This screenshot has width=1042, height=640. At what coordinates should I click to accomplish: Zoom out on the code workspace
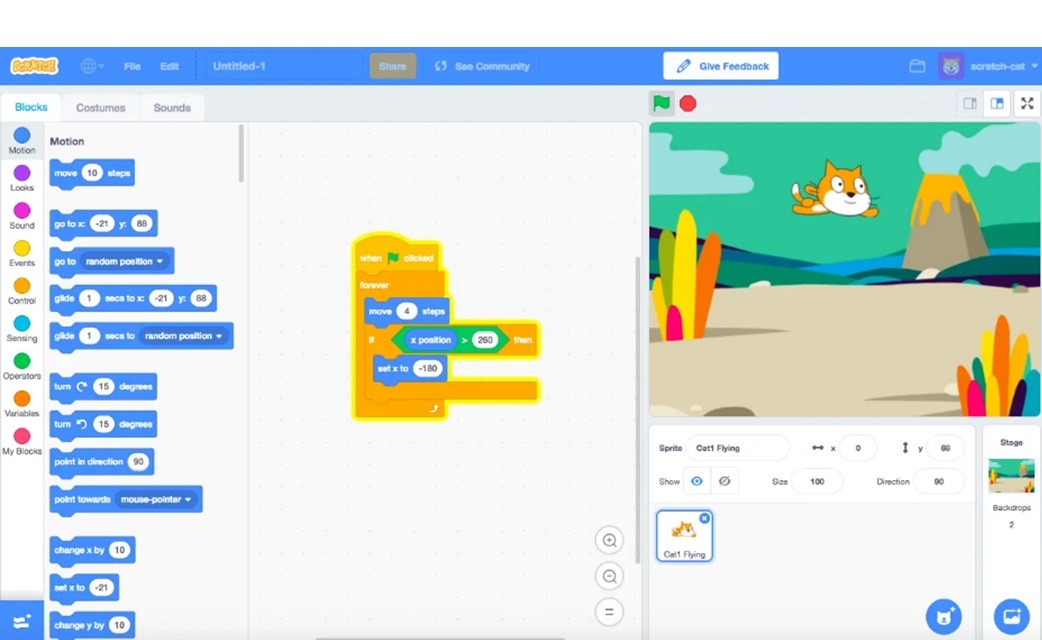coord(608,576)
